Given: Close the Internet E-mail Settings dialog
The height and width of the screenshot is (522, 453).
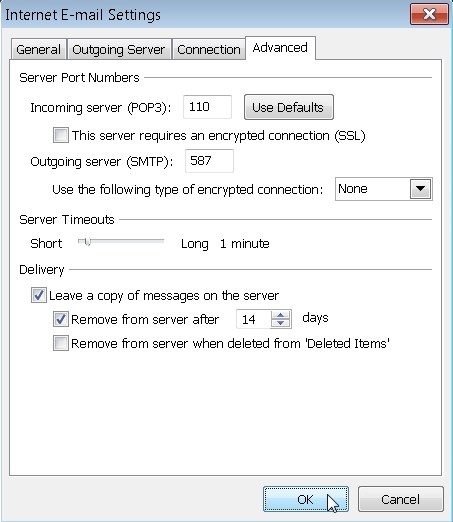Looking at the screenshot, I should click(x=429, y=14).
